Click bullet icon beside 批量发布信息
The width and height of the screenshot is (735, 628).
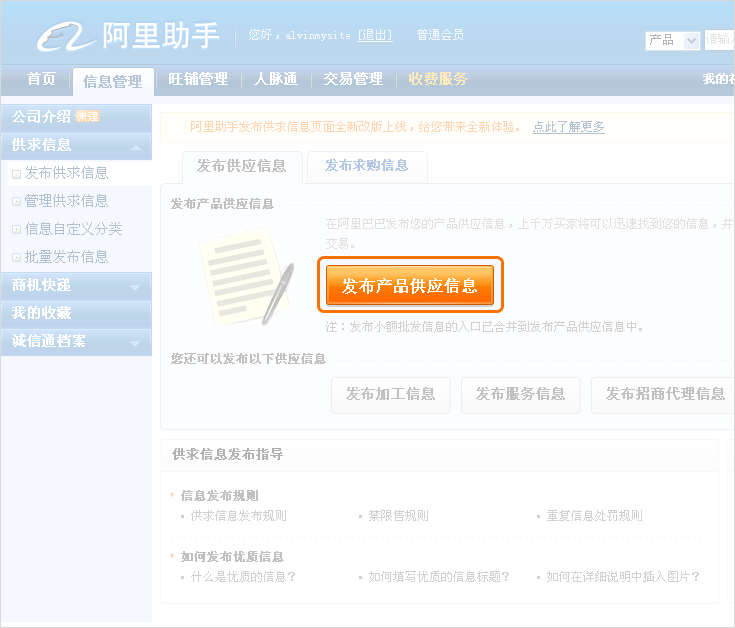(x=16, y=258)
